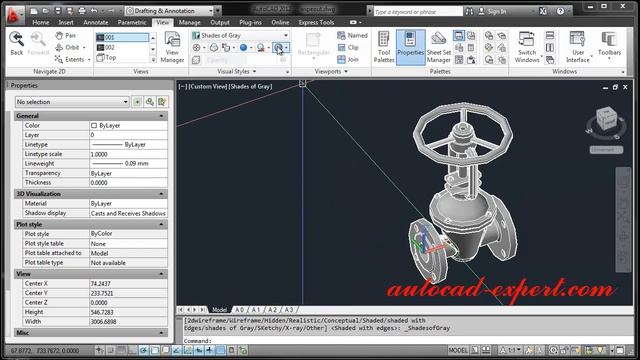
Task: Select the Pan tool
Action: (66, 36)
